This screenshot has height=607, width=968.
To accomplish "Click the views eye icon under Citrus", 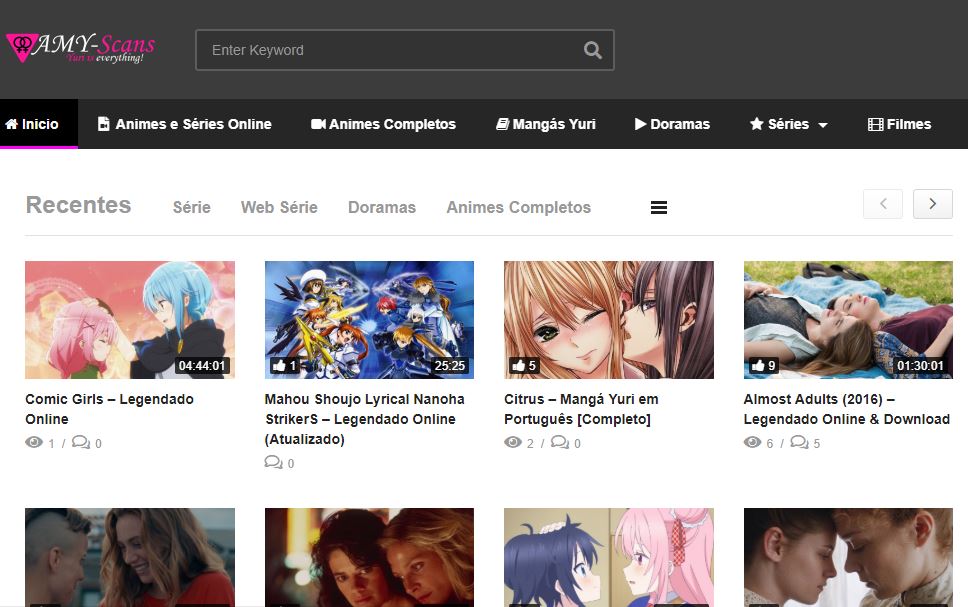I will [513, 442].
